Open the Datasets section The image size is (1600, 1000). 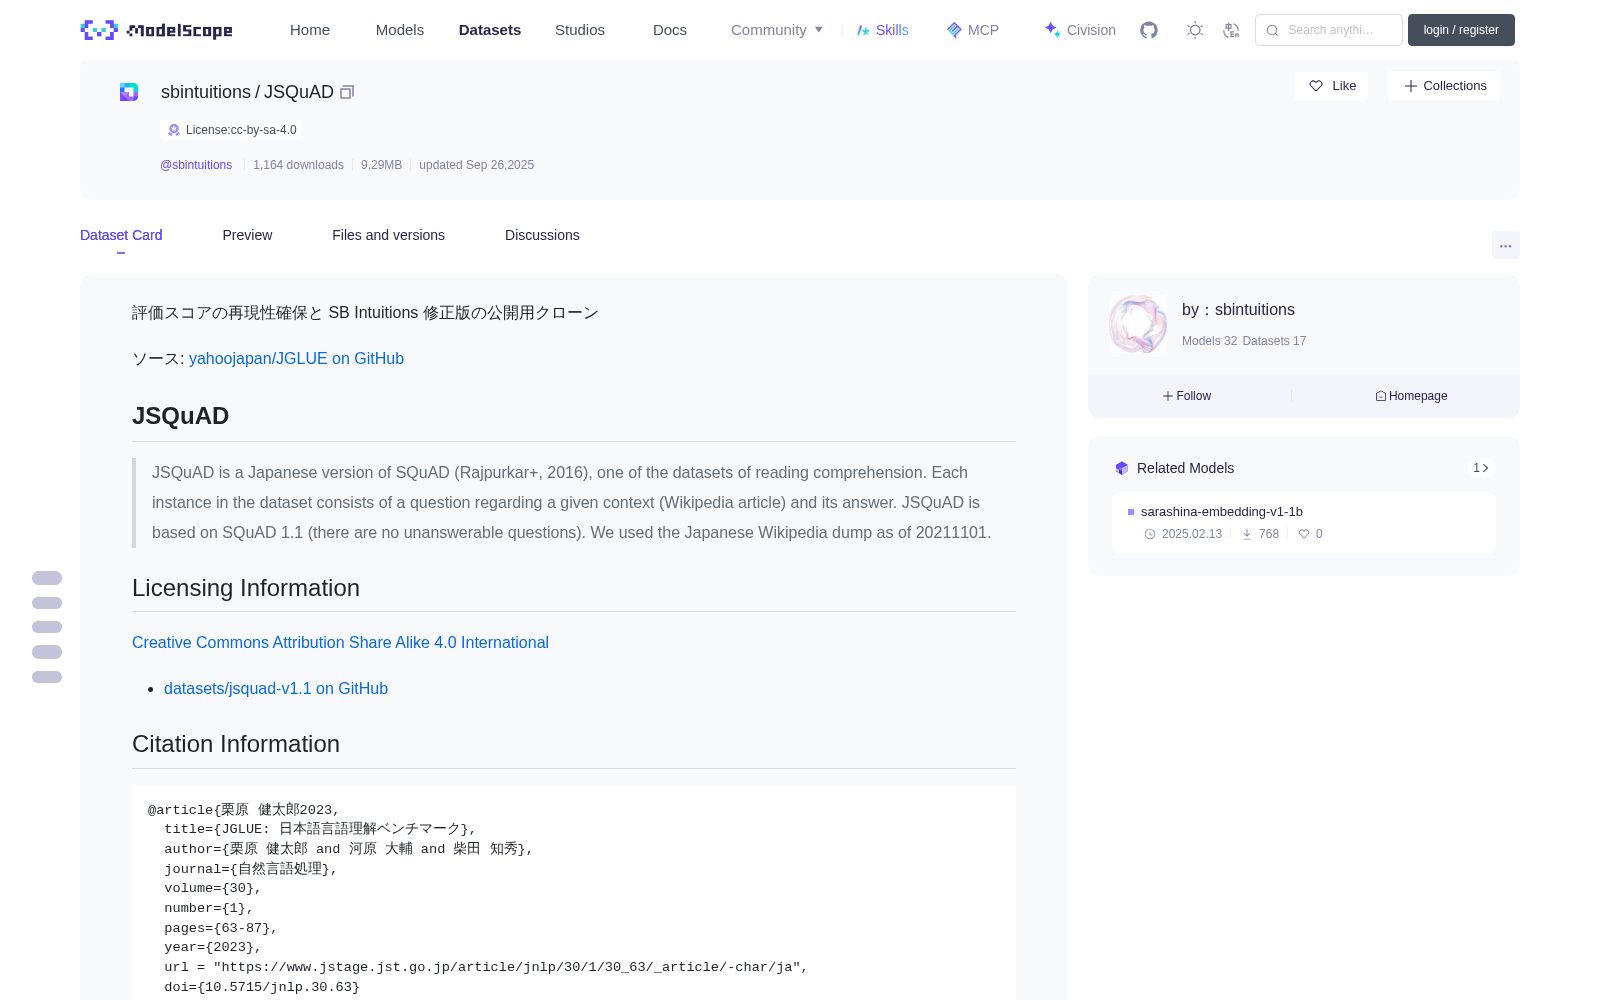coord(490,30)
